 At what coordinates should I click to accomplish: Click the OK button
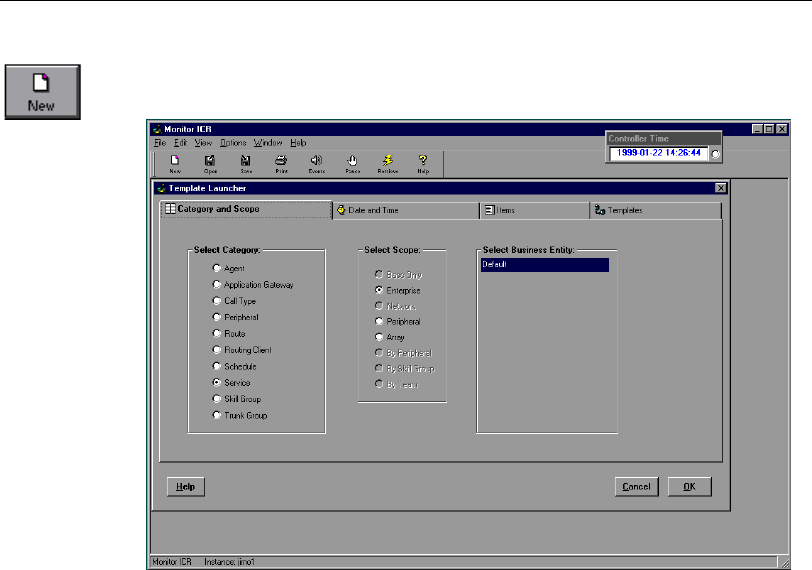point(689,487)
